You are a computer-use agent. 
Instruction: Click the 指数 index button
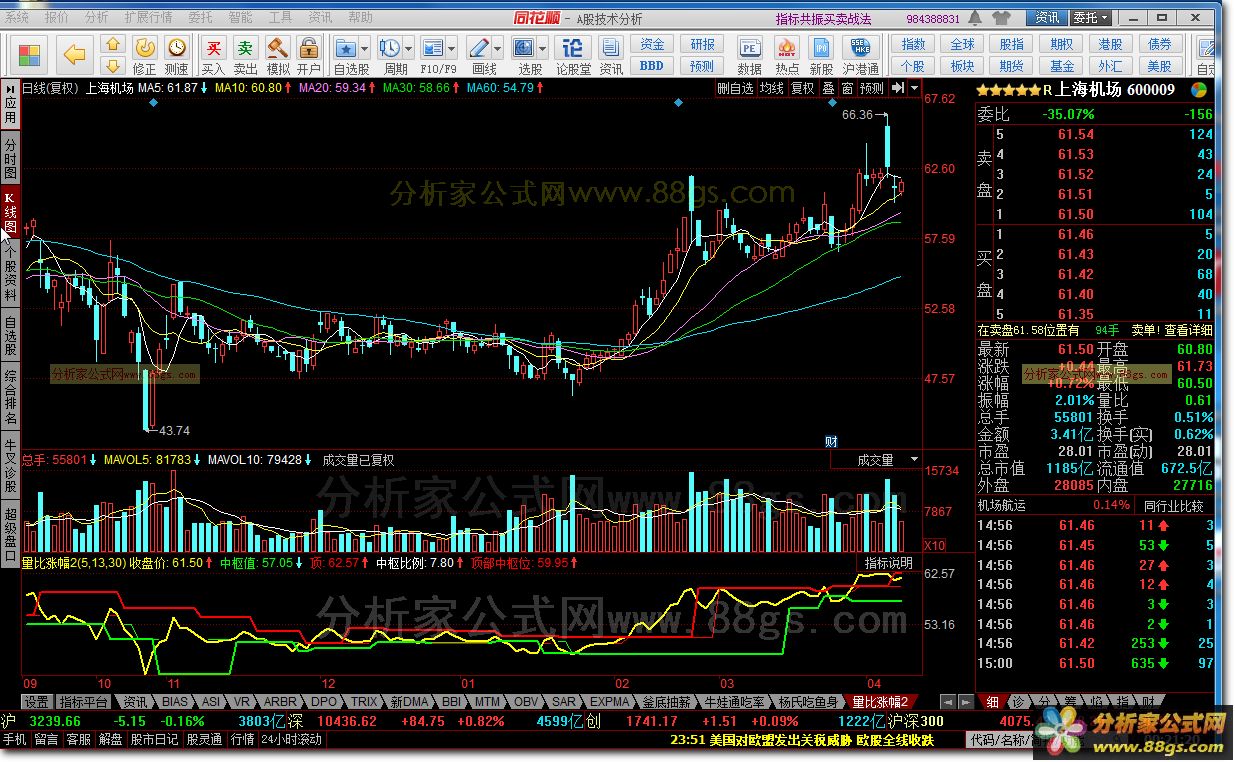click(913, 45)
